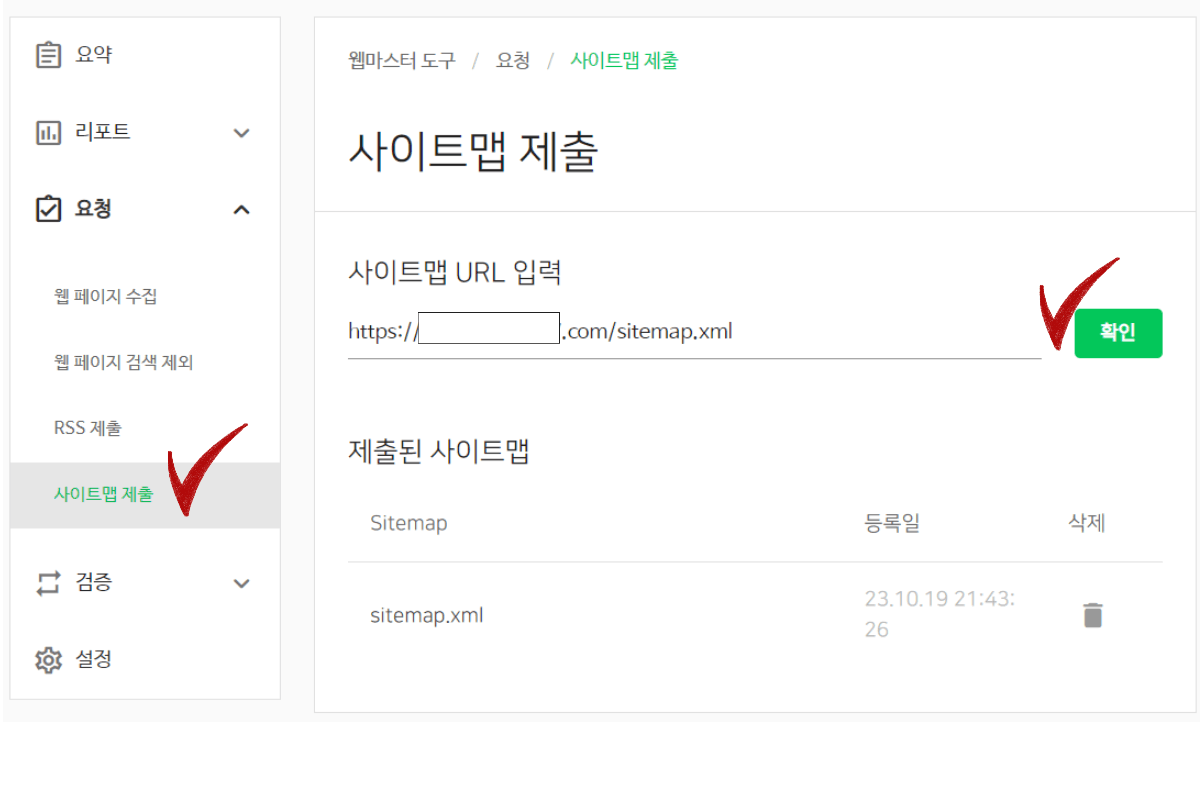Select the 요약 clipboard icon in sidebar
1200x800 pixels.
click(x=50, y=54)
